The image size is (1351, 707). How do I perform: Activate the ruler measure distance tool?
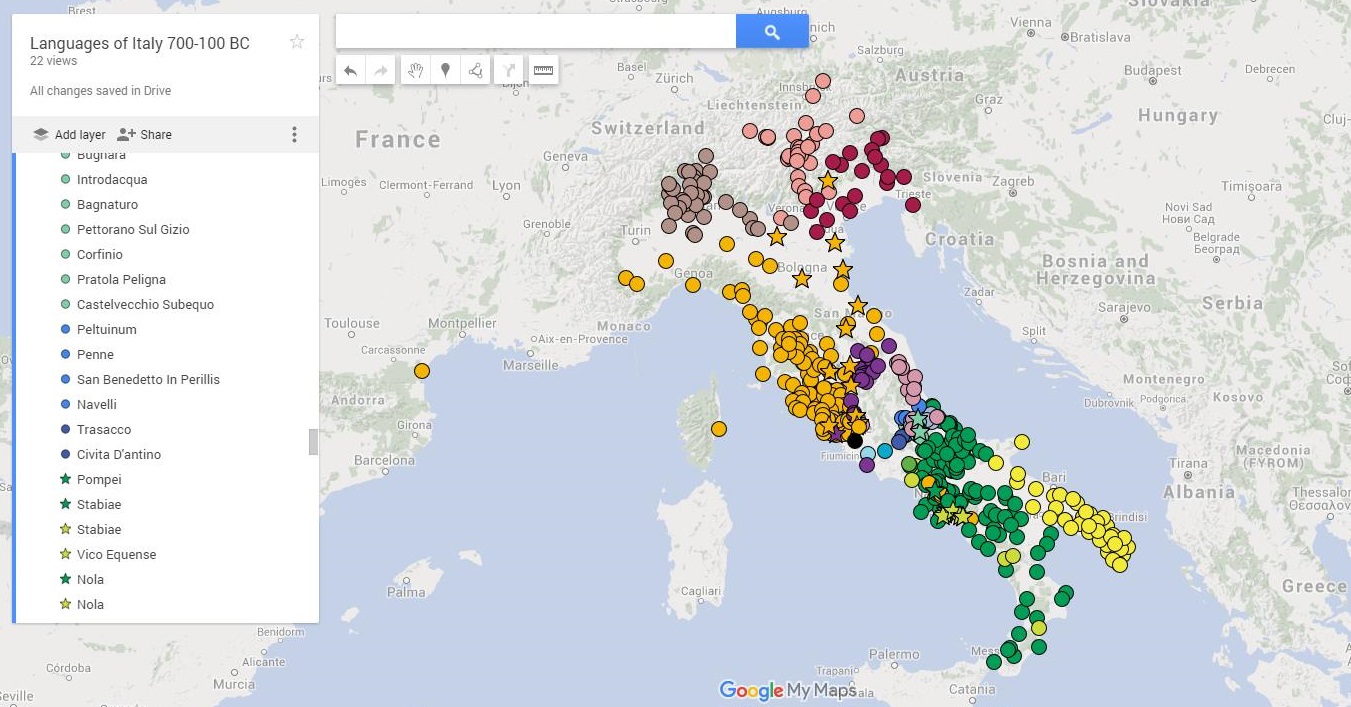[543, 71]
